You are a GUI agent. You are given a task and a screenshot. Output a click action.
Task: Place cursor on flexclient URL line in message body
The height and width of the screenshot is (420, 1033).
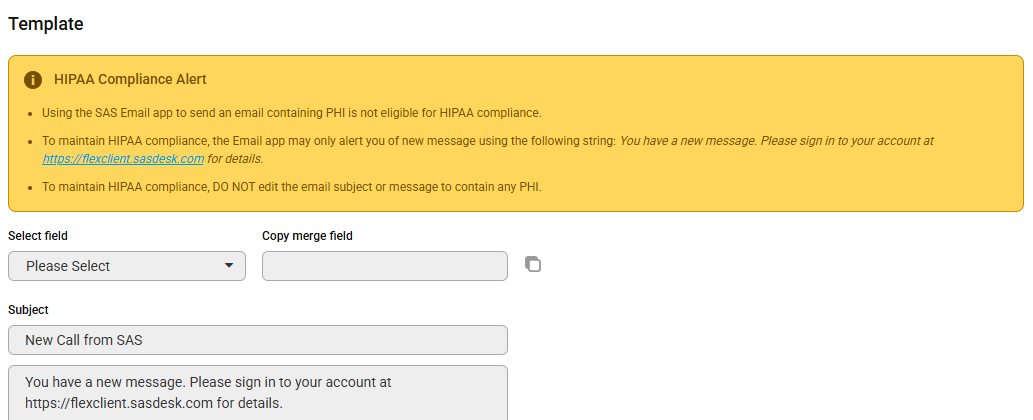coord(154,403)
